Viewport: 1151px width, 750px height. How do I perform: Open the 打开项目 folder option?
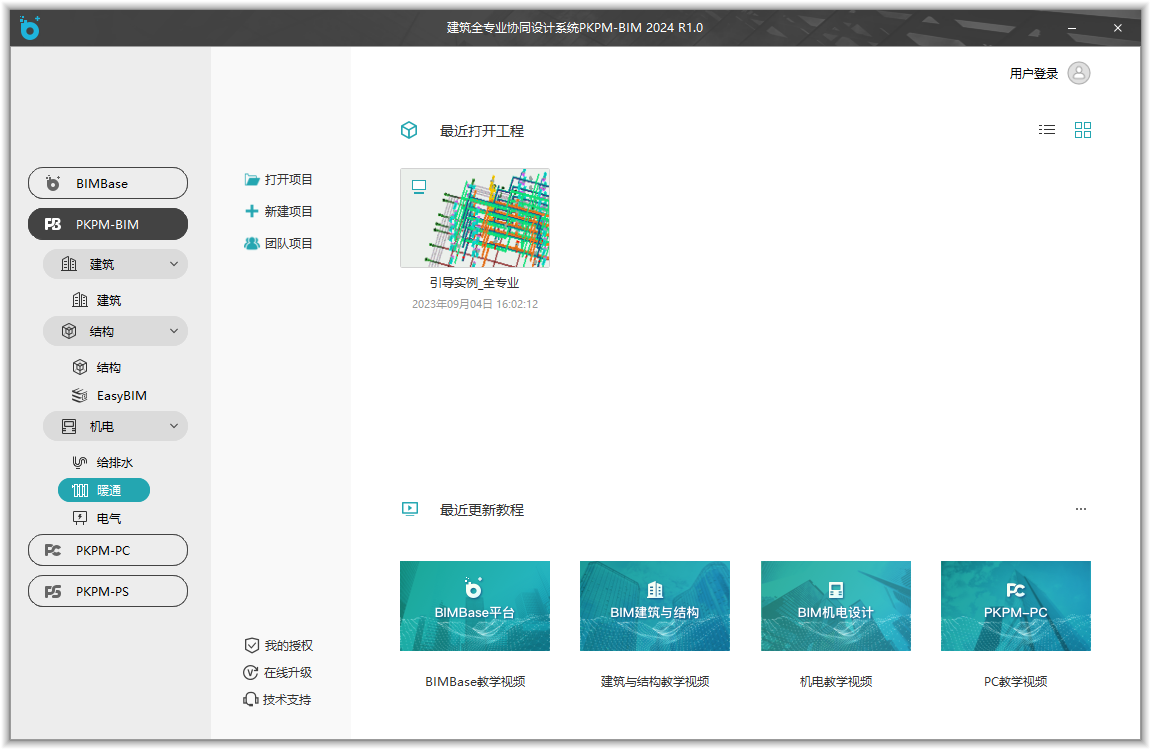(279, 180)
